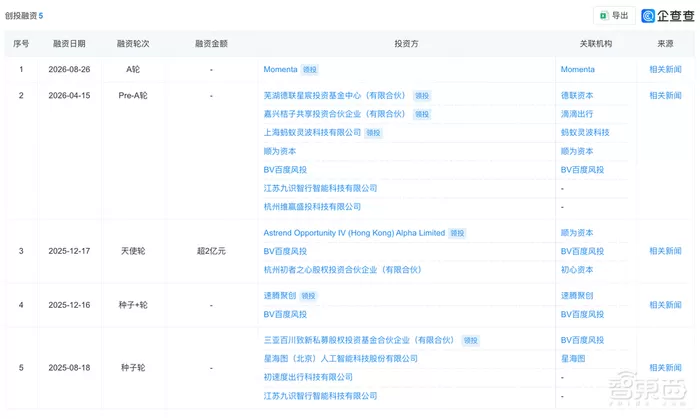700x419 pixels.
Task: Select the 天使轮 round cell
Action: 133,251
